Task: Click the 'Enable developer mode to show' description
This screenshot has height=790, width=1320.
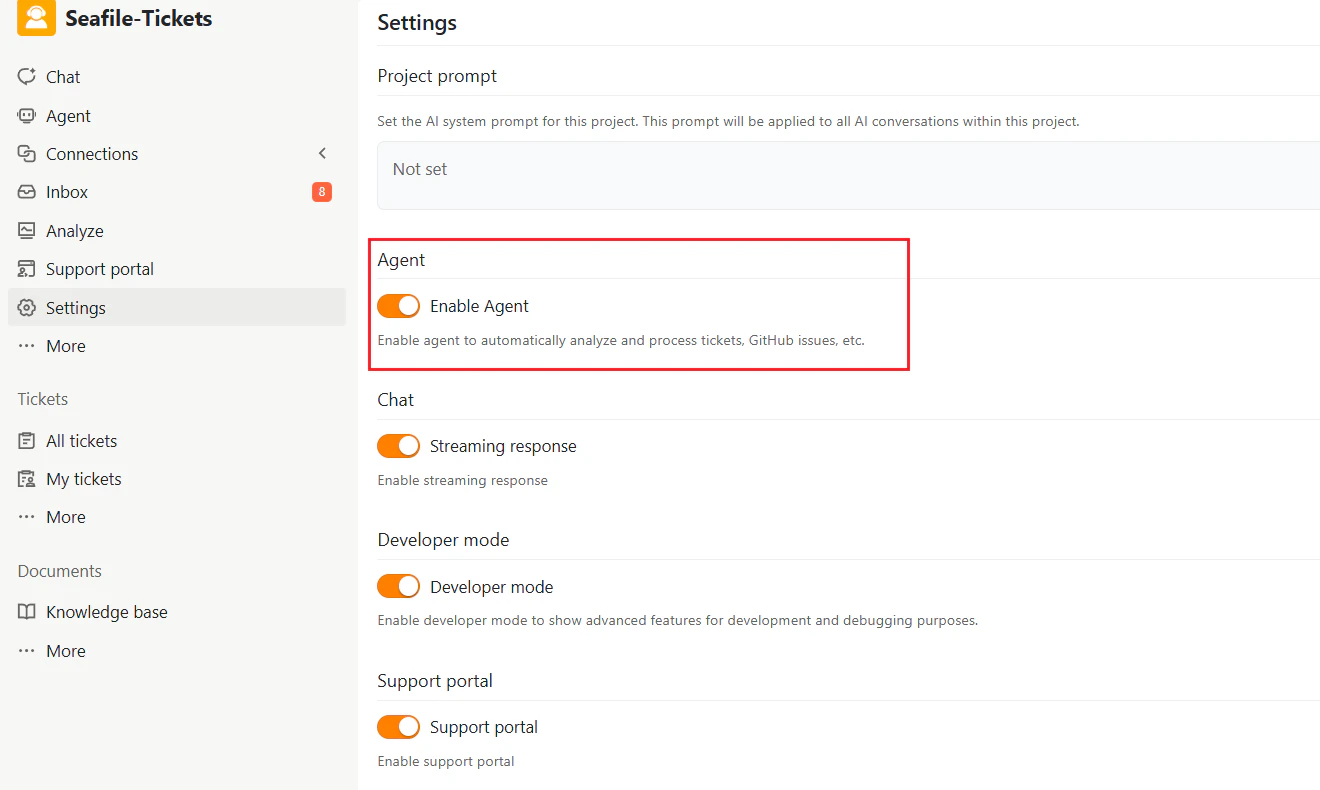Action: 677,620
